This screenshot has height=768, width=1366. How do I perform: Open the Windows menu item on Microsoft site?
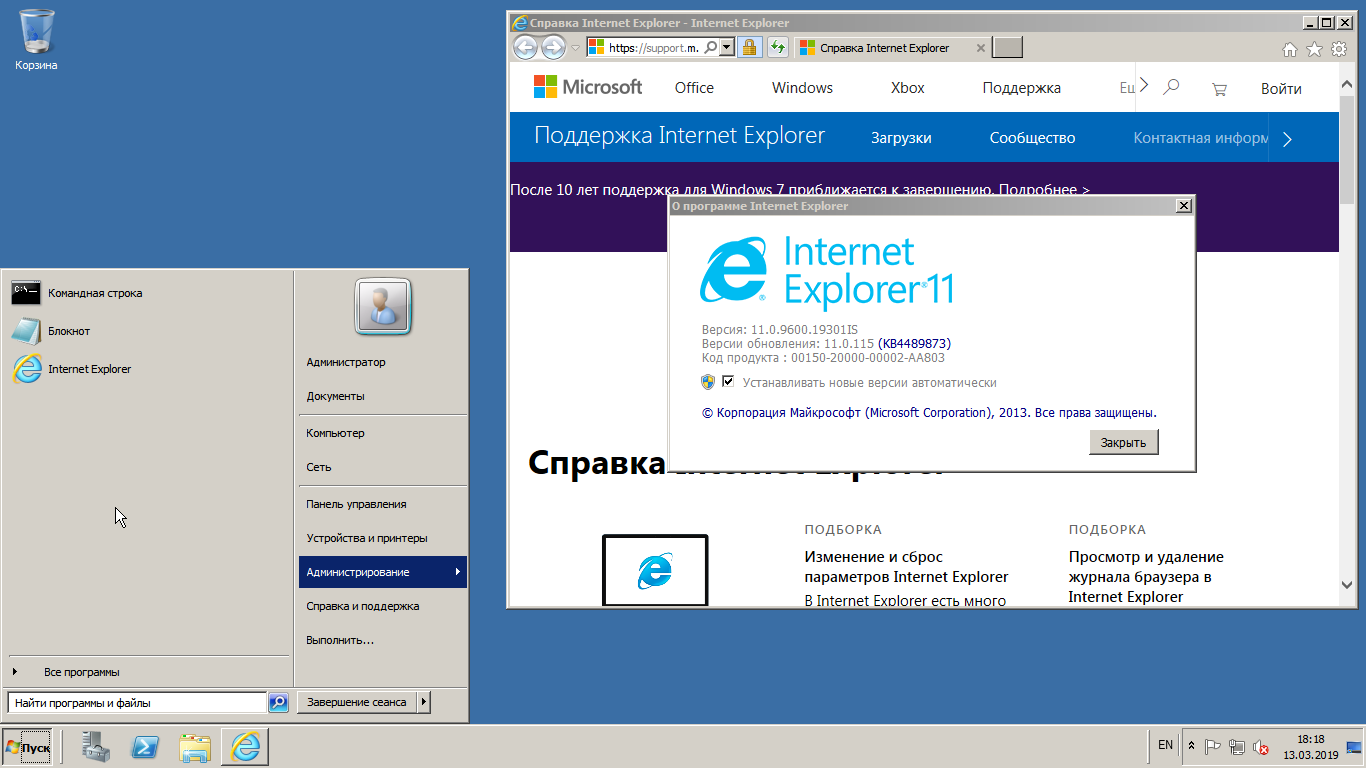point(802,88)
